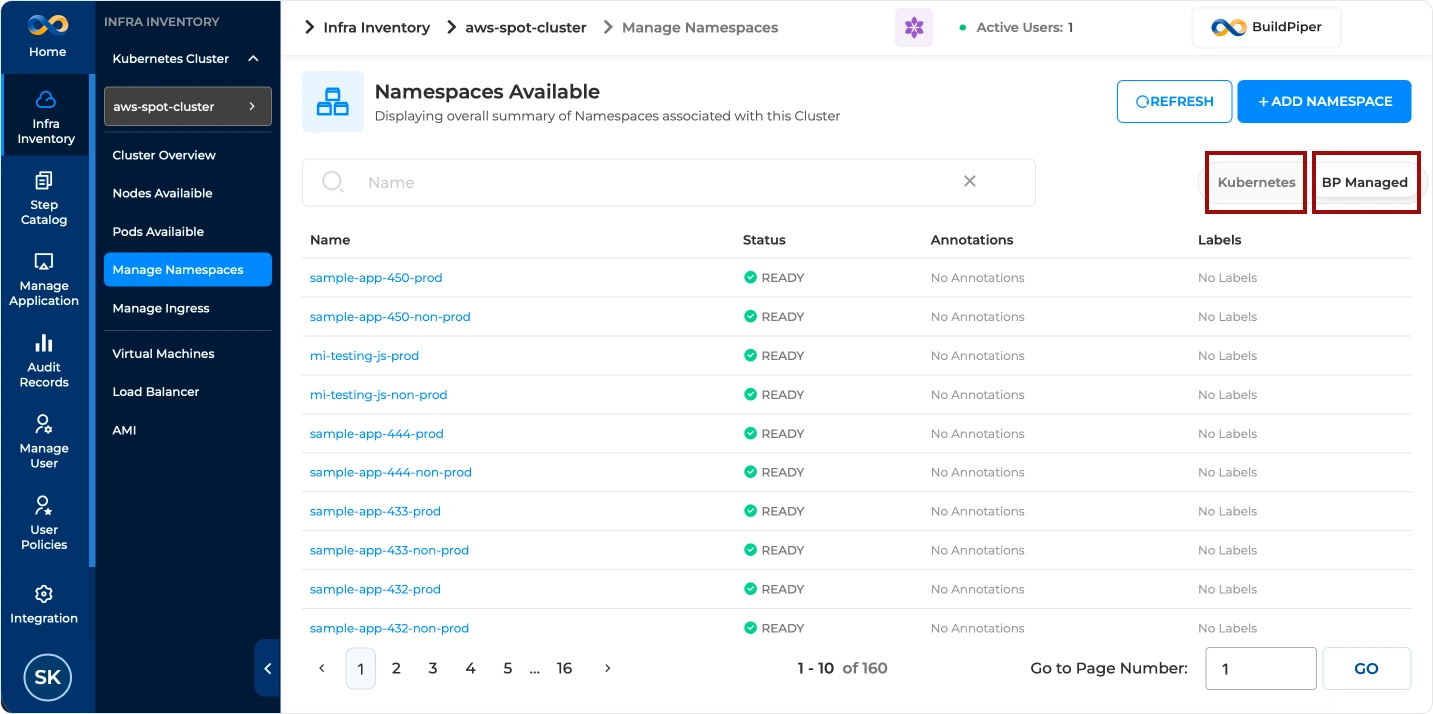Screen dimensions: 1433x714
Task: Open the SK user avatar
Action: point(47,677)
